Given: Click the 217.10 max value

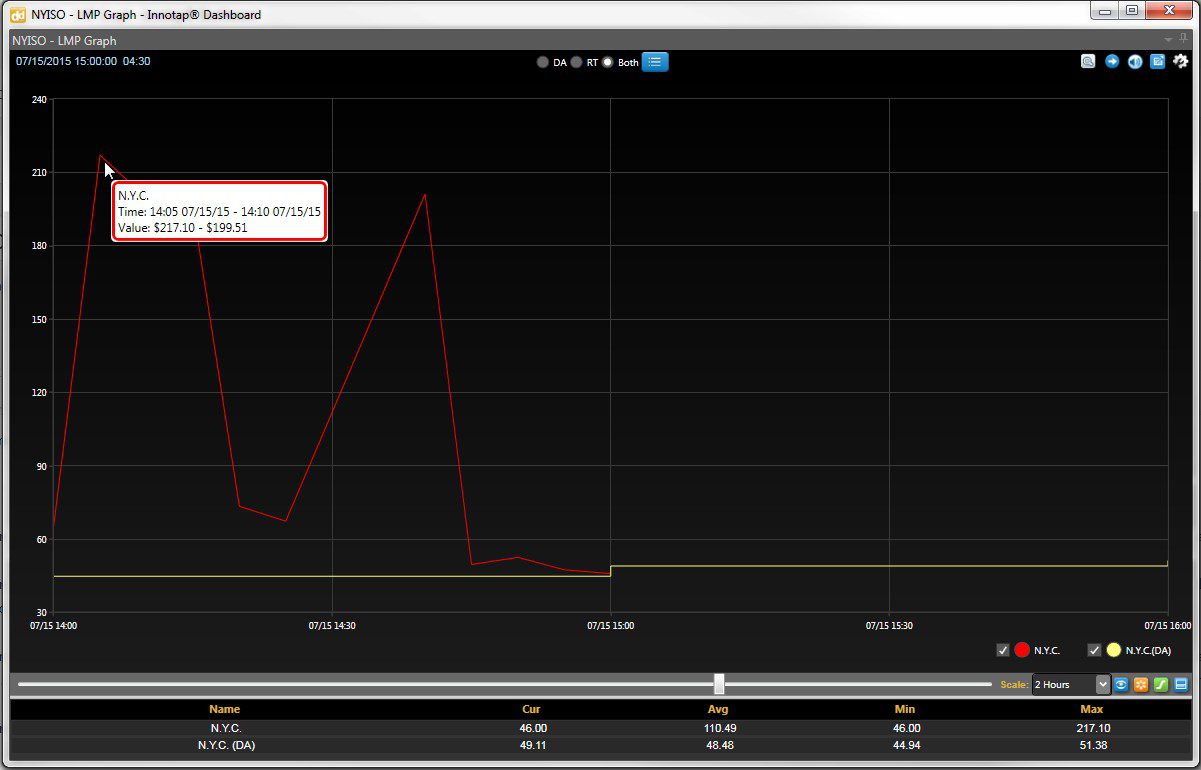Looking at the screenshot, I should (1092, 728).
